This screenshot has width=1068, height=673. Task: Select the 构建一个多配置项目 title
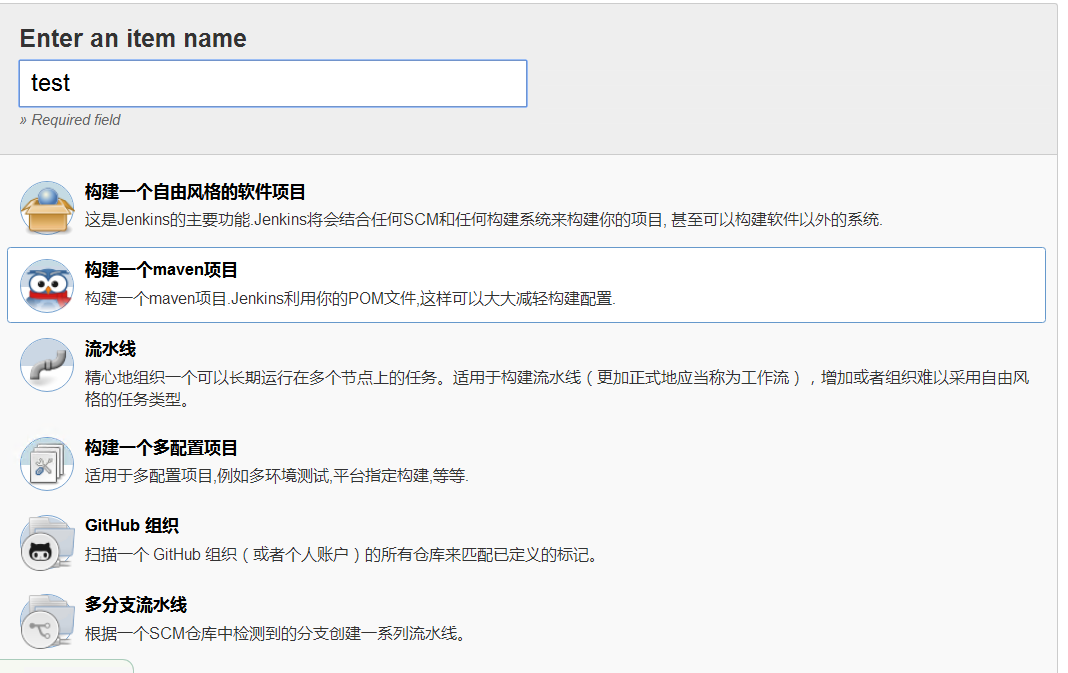coord(161,448)
